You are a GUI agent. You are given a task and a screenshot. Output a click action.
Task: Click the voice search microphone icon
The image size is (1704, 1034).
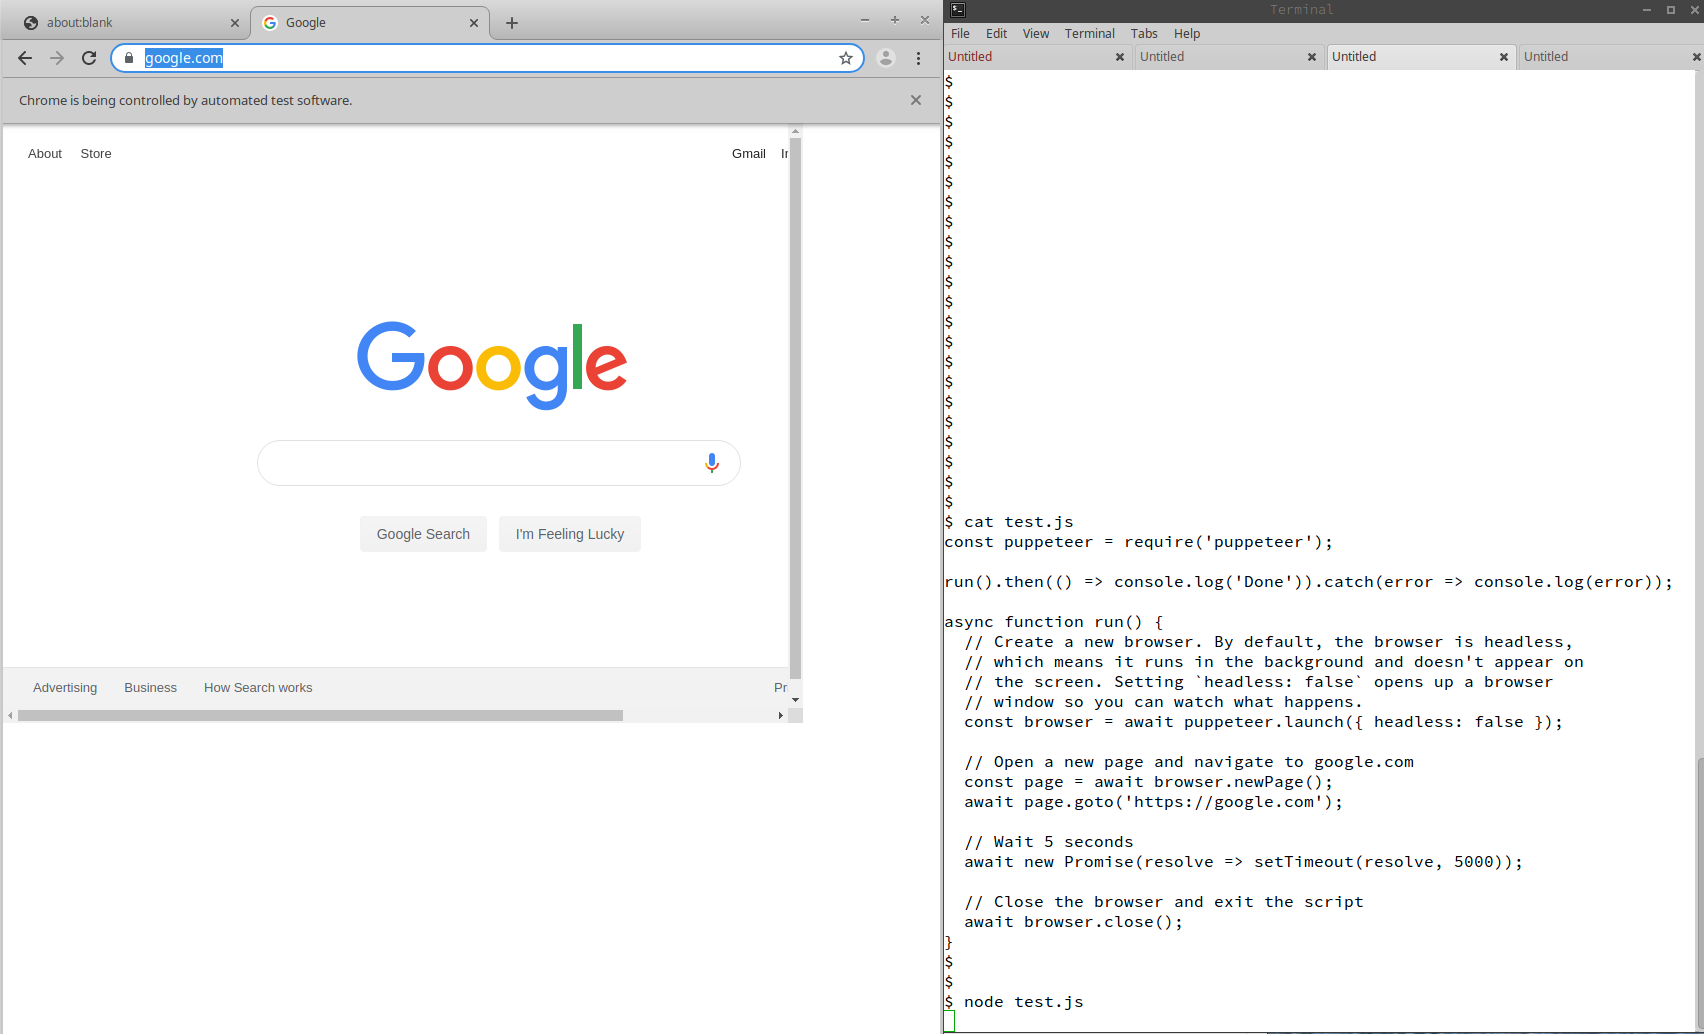712,463
